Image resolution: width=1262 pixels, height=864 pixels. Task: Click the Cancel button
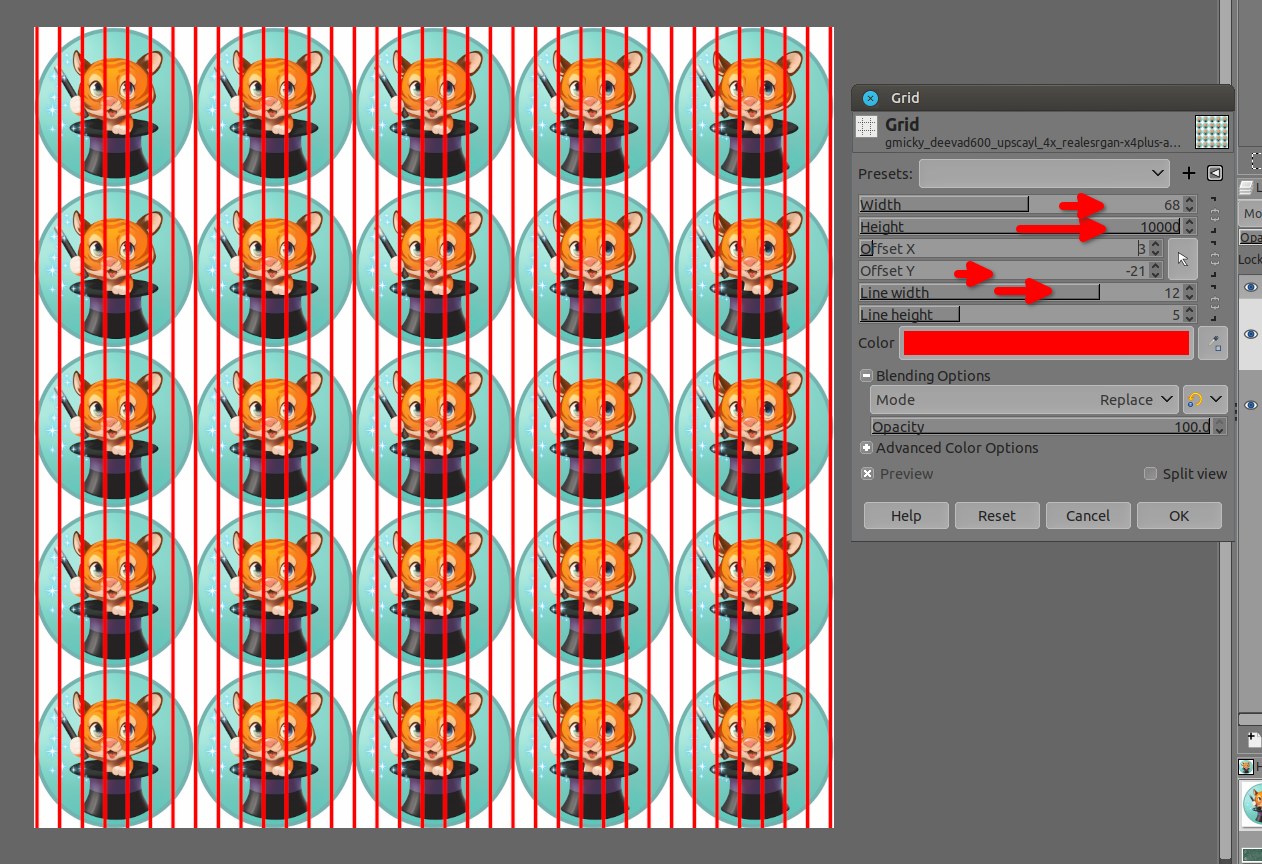pos(1087,516)
